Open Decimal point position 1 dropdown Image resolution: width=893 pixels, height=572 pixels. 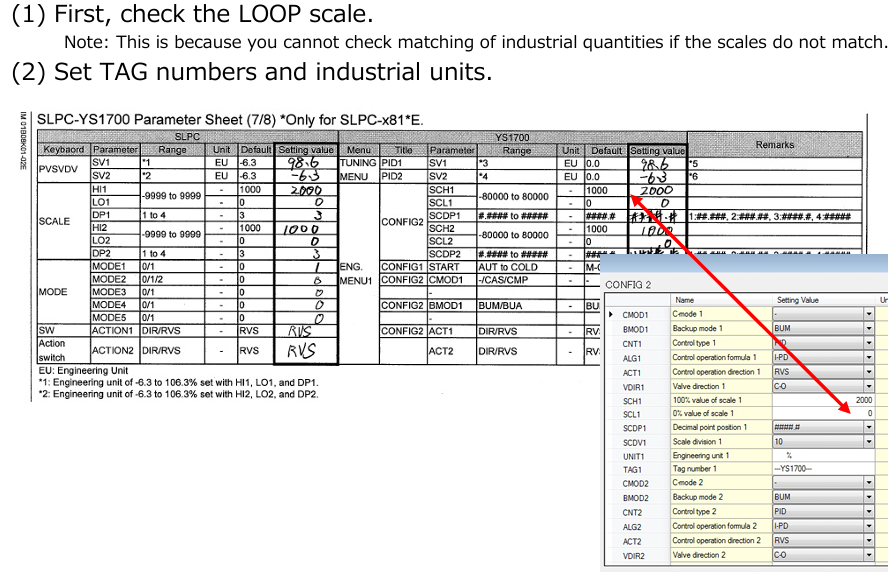pyautogui.click(x=868, y=427)
